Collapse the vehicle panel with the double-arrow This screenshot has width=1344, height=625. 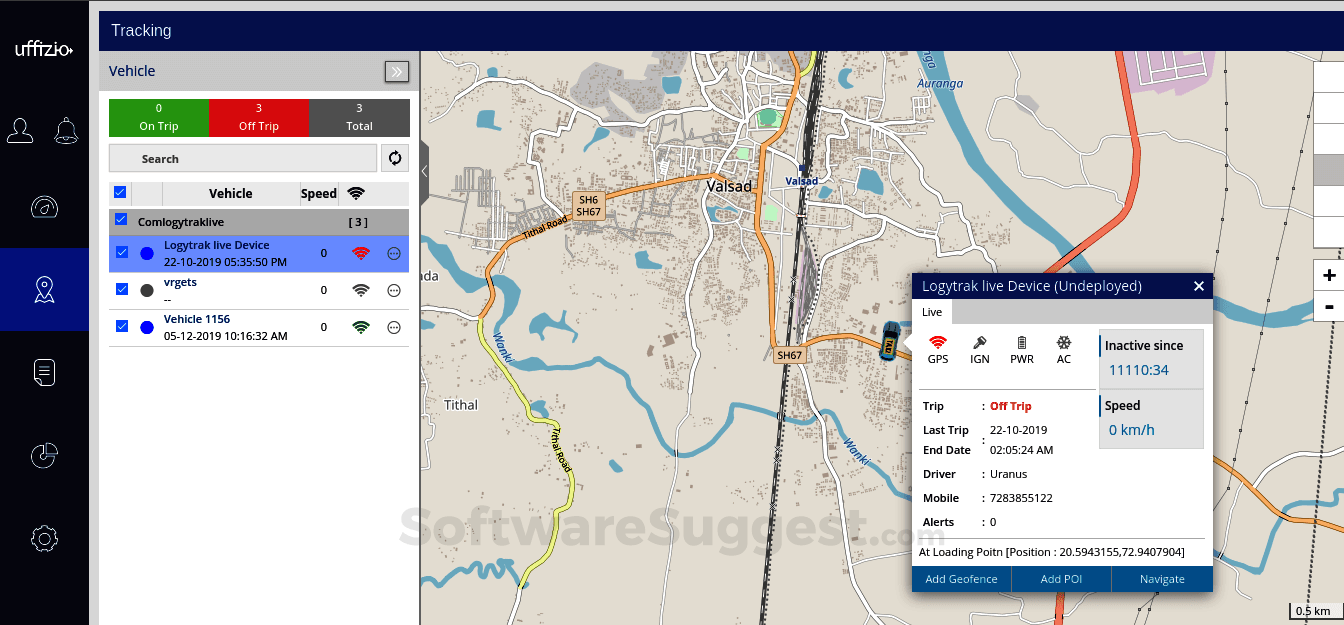pyautogui.click(x=396, y=71)
